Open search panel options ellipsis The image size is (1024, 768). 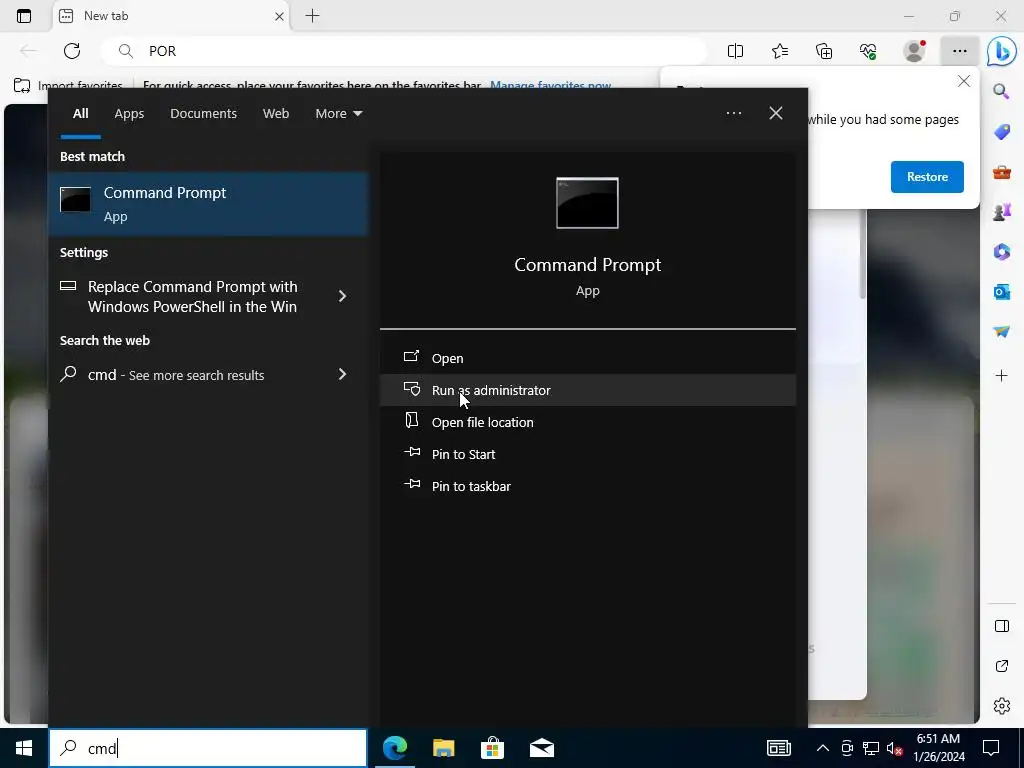pos(733,113)
